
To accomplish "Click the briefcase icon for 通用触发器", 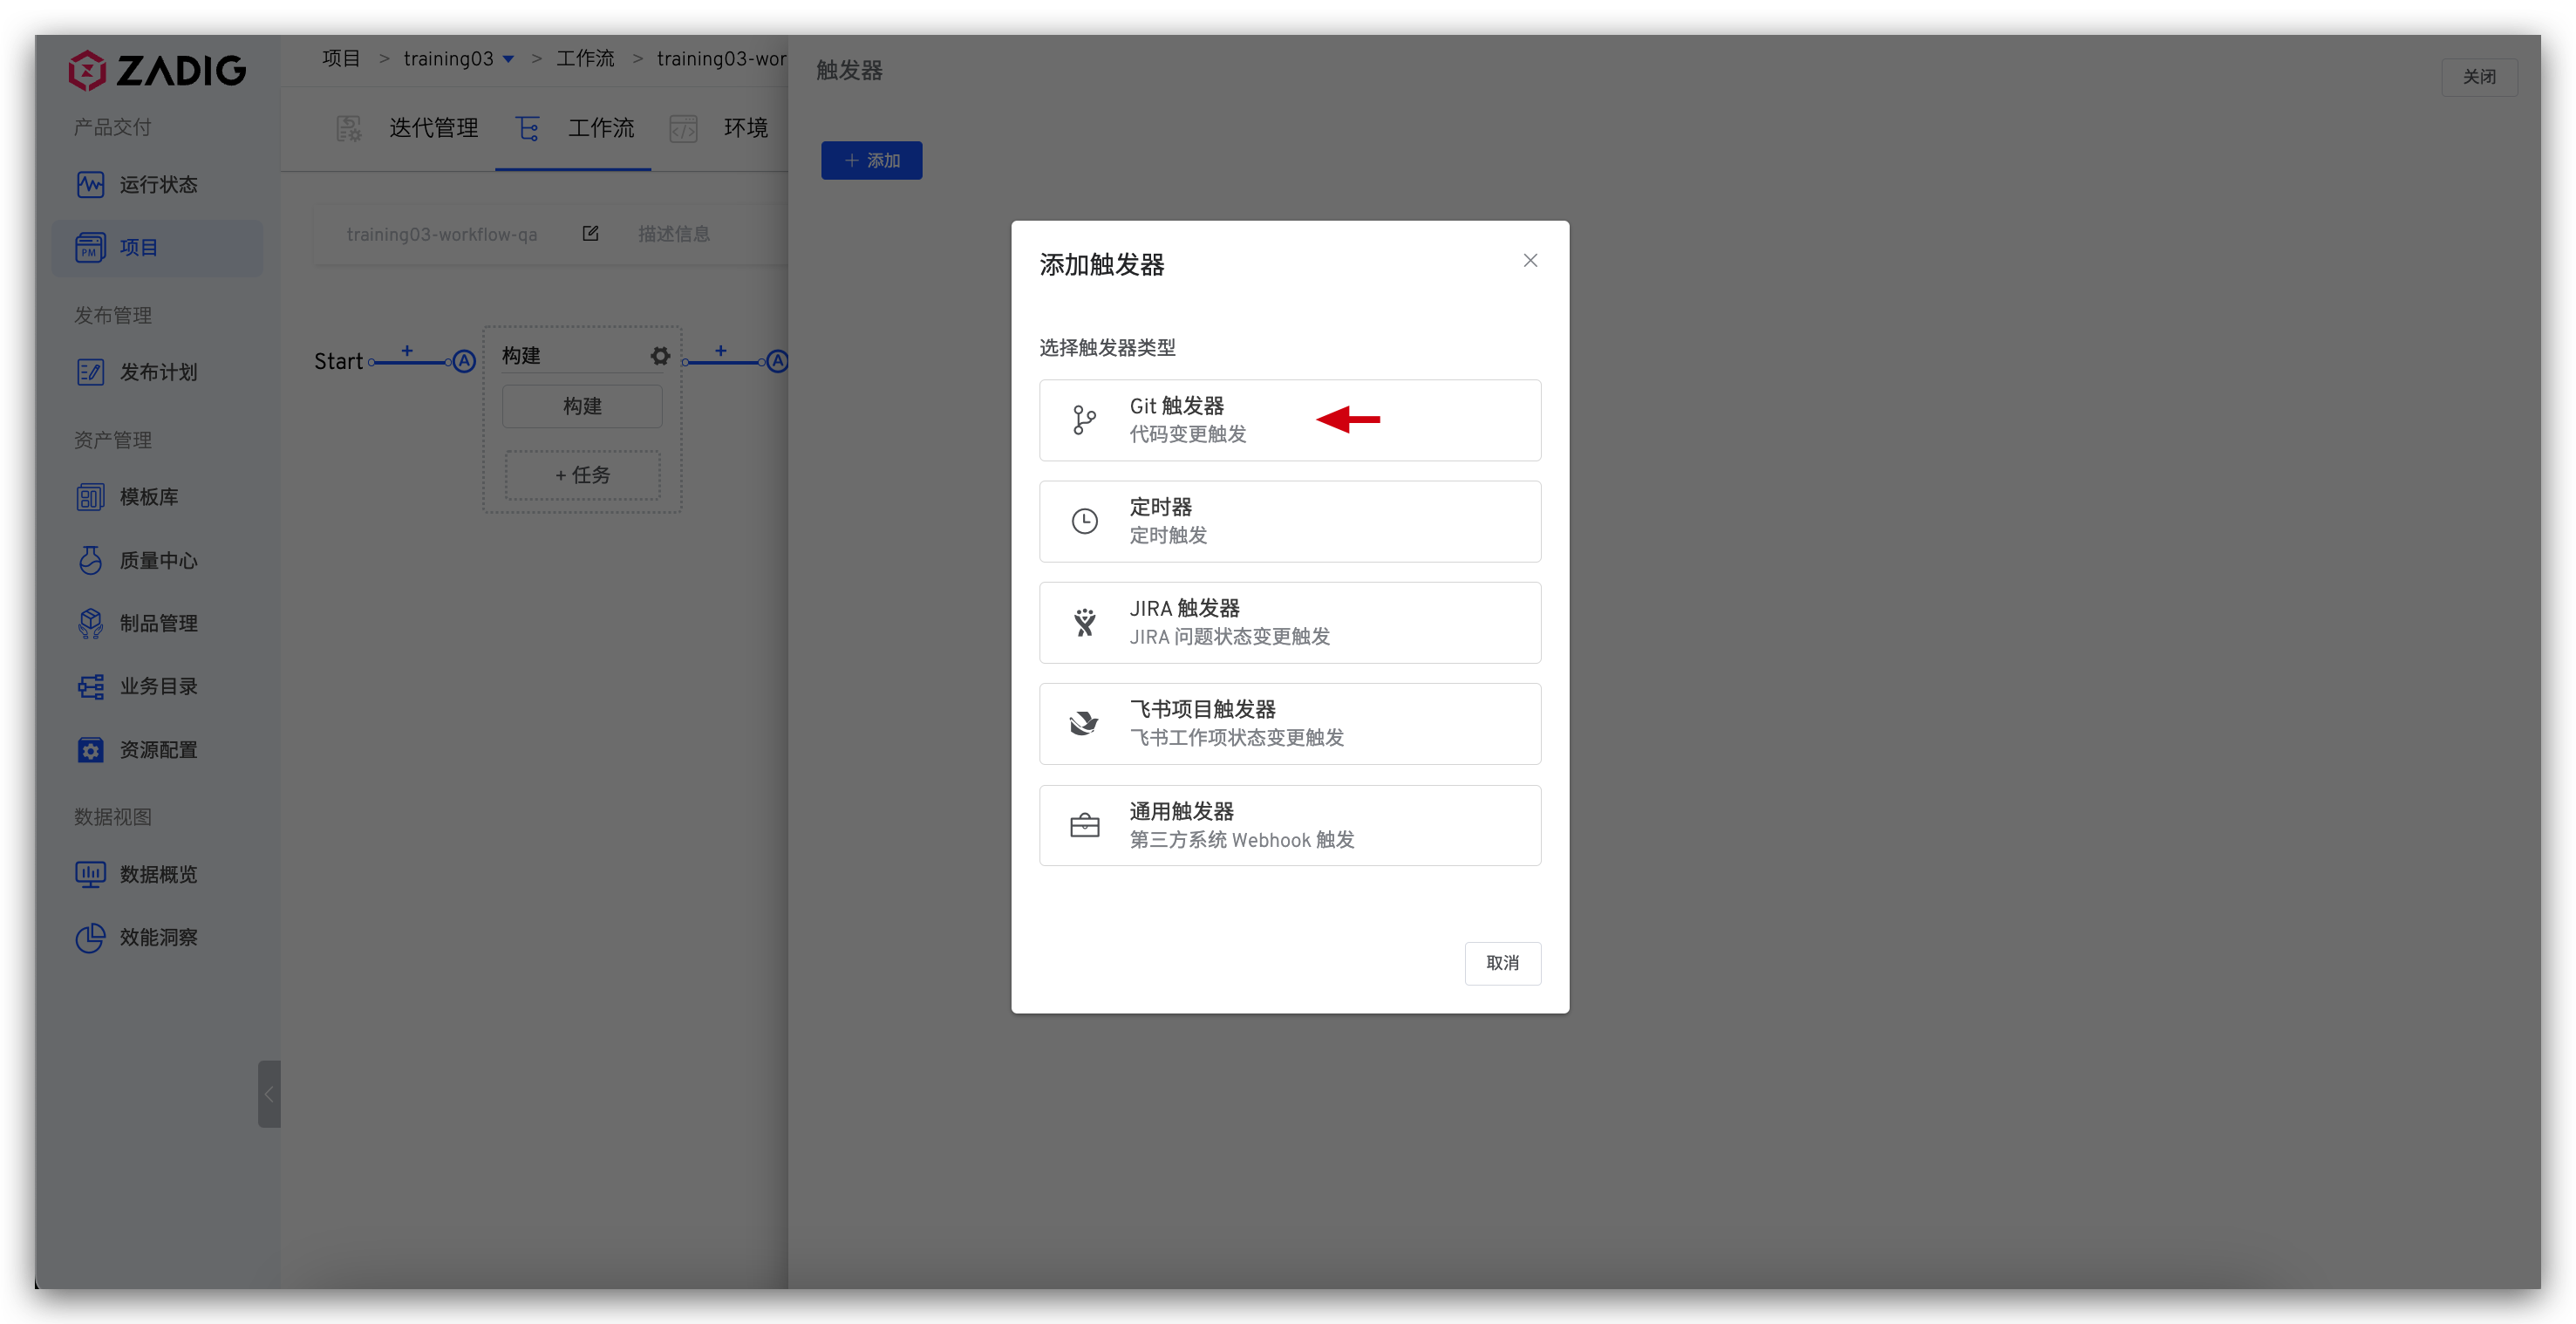I will [1084, 825].
